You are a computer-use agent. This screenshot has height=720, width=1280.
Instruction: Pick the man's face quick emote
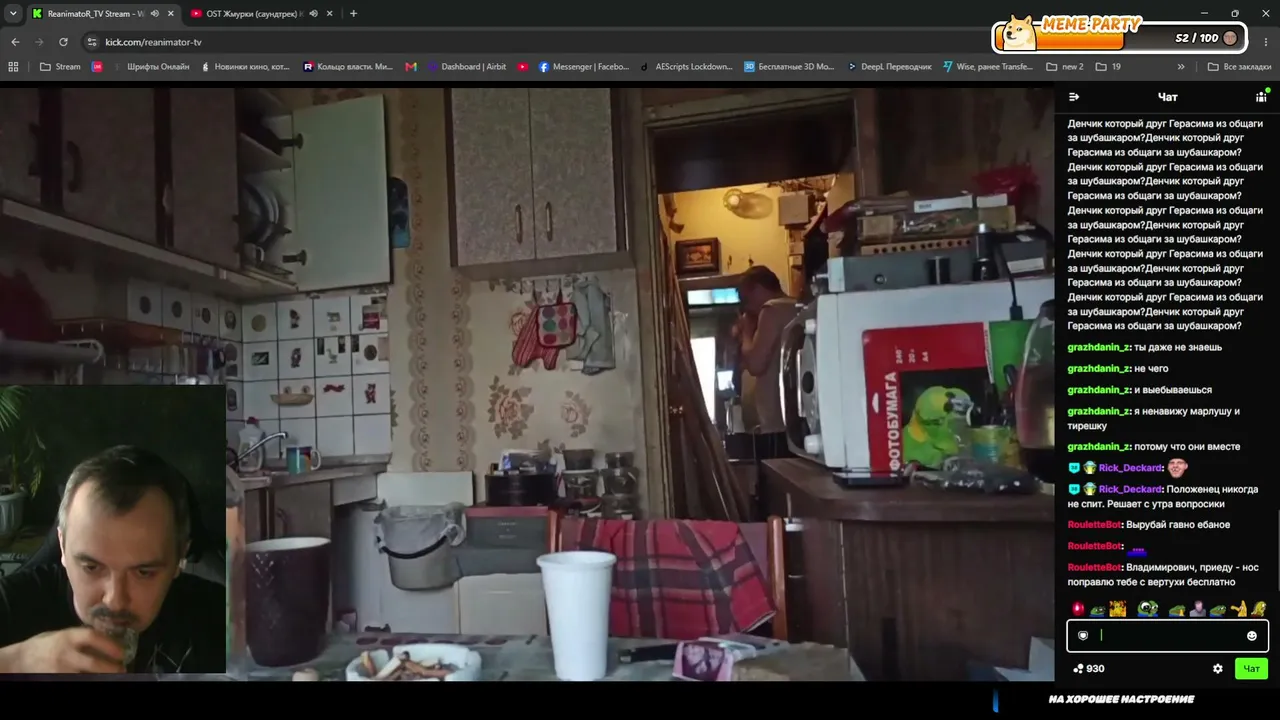click(x=1197, y=608)
